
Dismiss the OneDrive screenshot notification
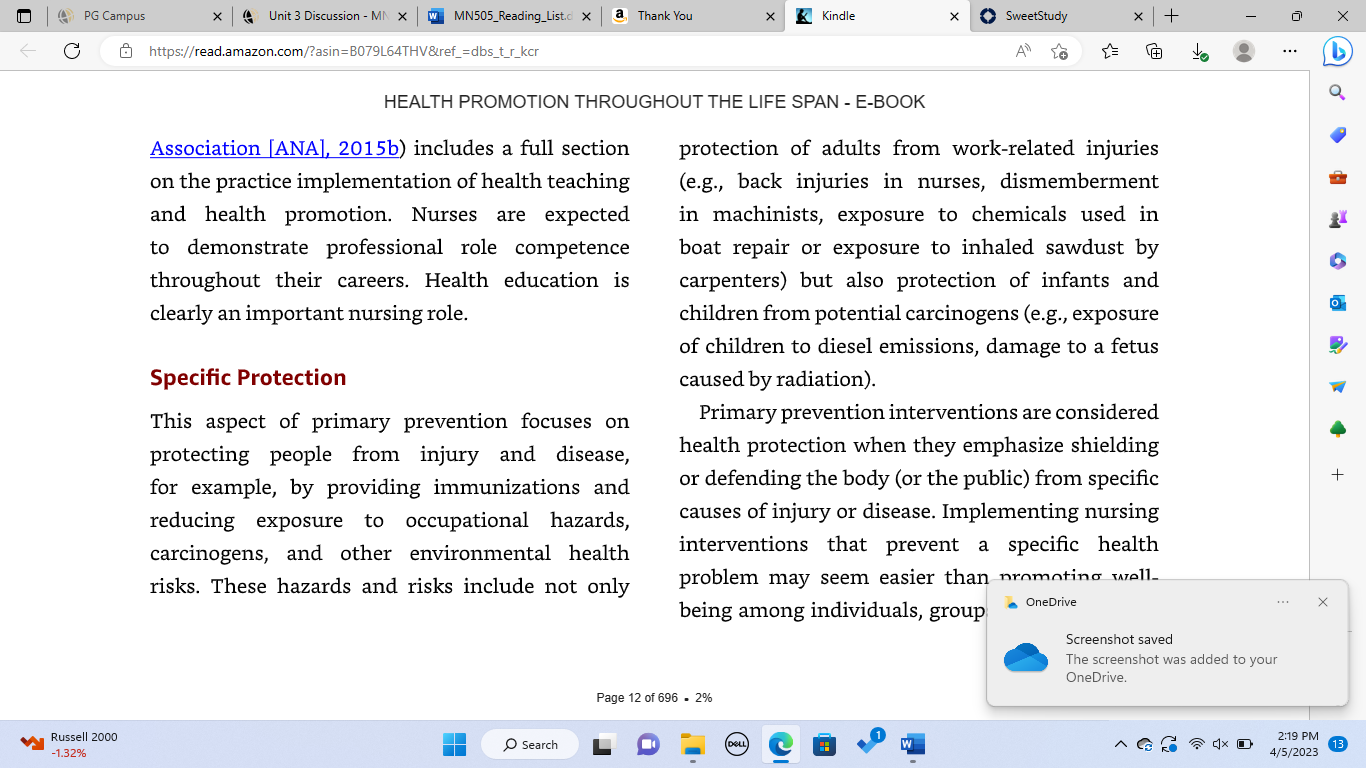pos(1323,602)
